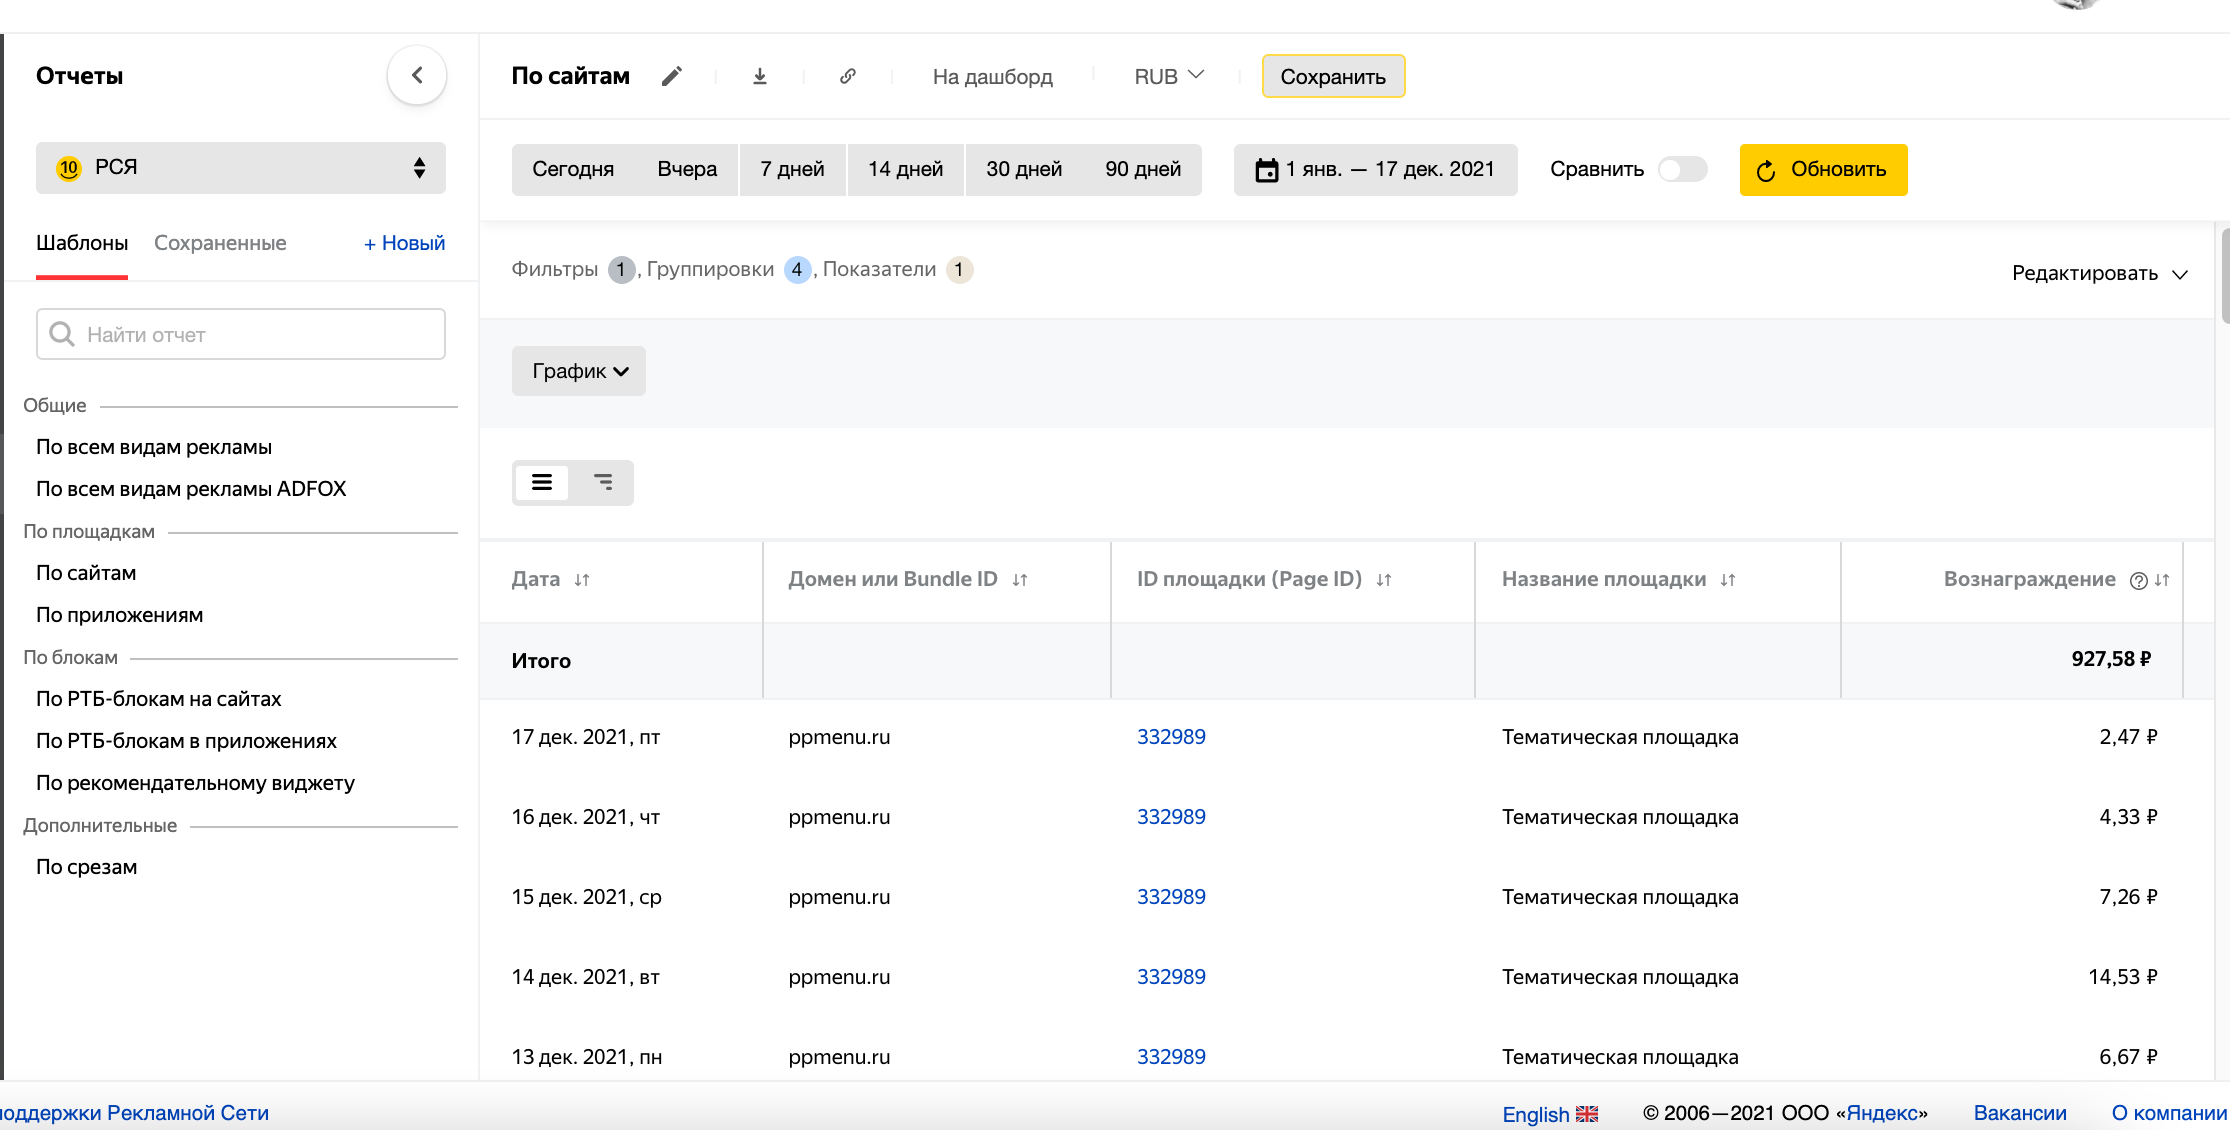Viewport: 2230px width, 1130px height.
Task: Select the hierarchical tree table view icon
Action: (x=603, y=483)
